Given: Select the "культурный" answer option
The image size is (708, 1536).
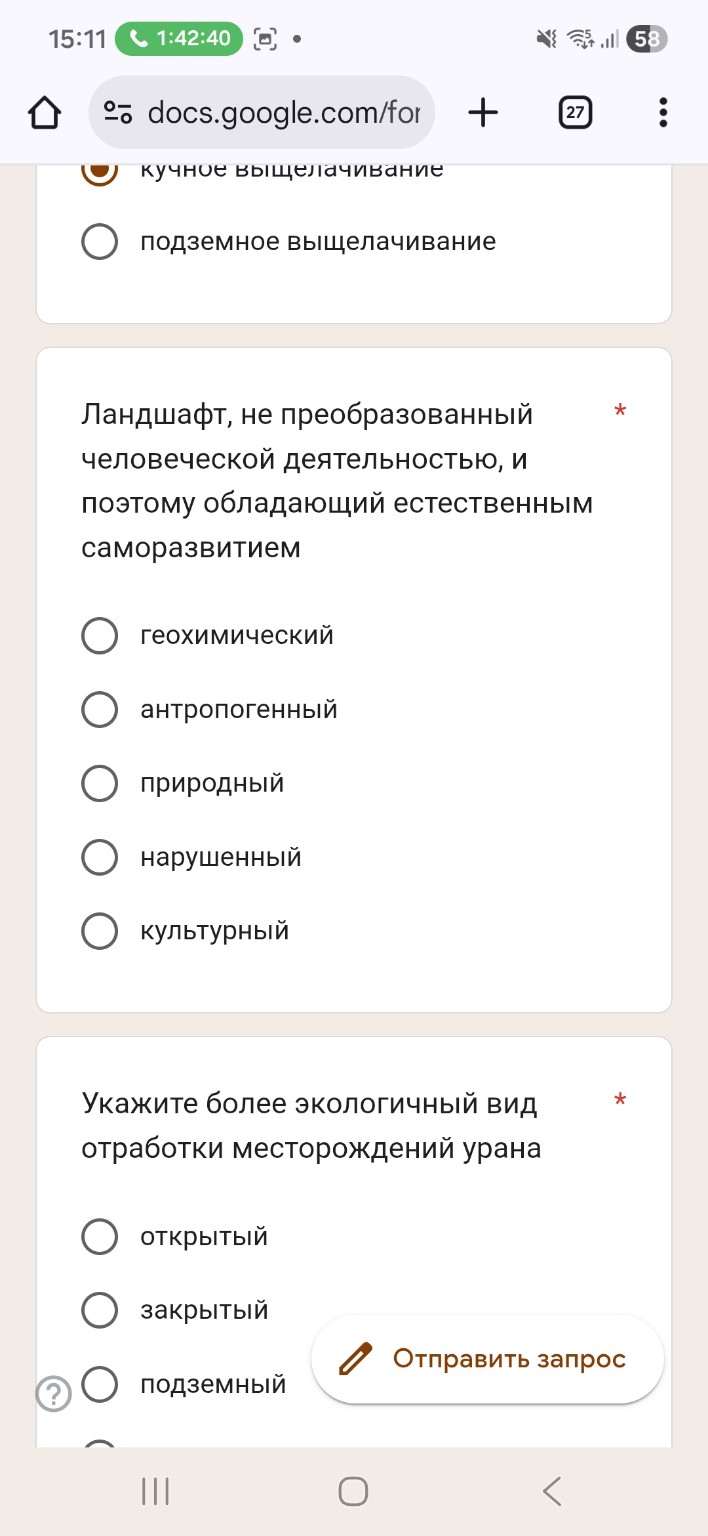Looking at the screenshot, I should pyautogui.click(x=99, y=931).
